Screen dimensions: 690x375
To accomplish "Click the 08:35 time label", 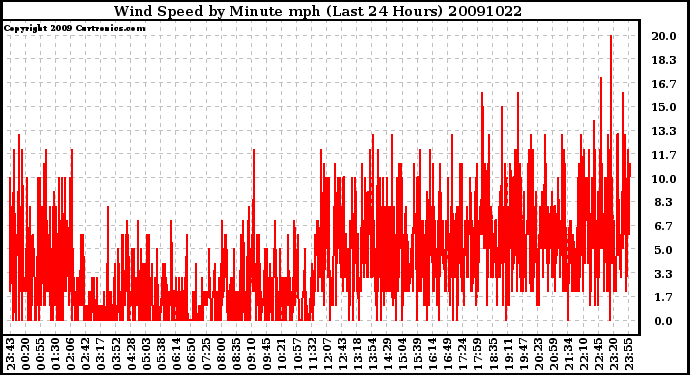I will point(236,354).
